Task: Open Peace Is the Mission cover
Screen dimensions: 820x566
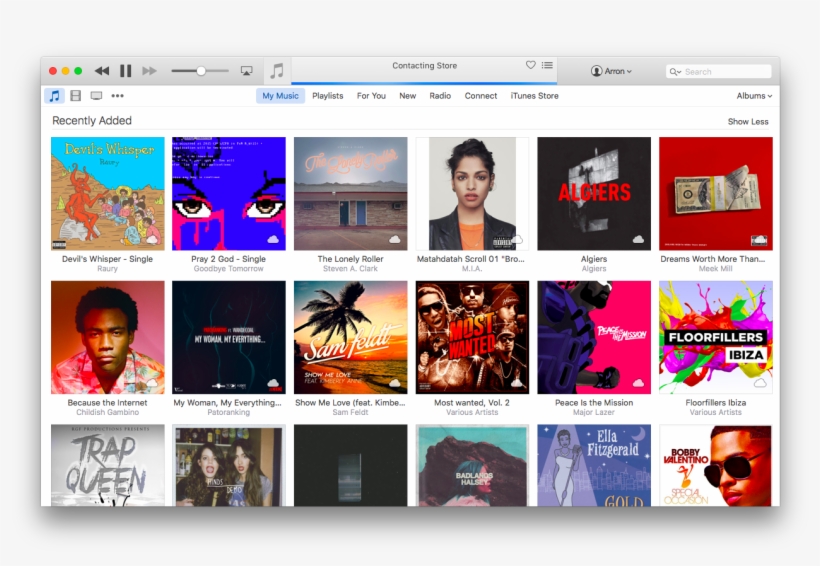Action: (594, 337)
